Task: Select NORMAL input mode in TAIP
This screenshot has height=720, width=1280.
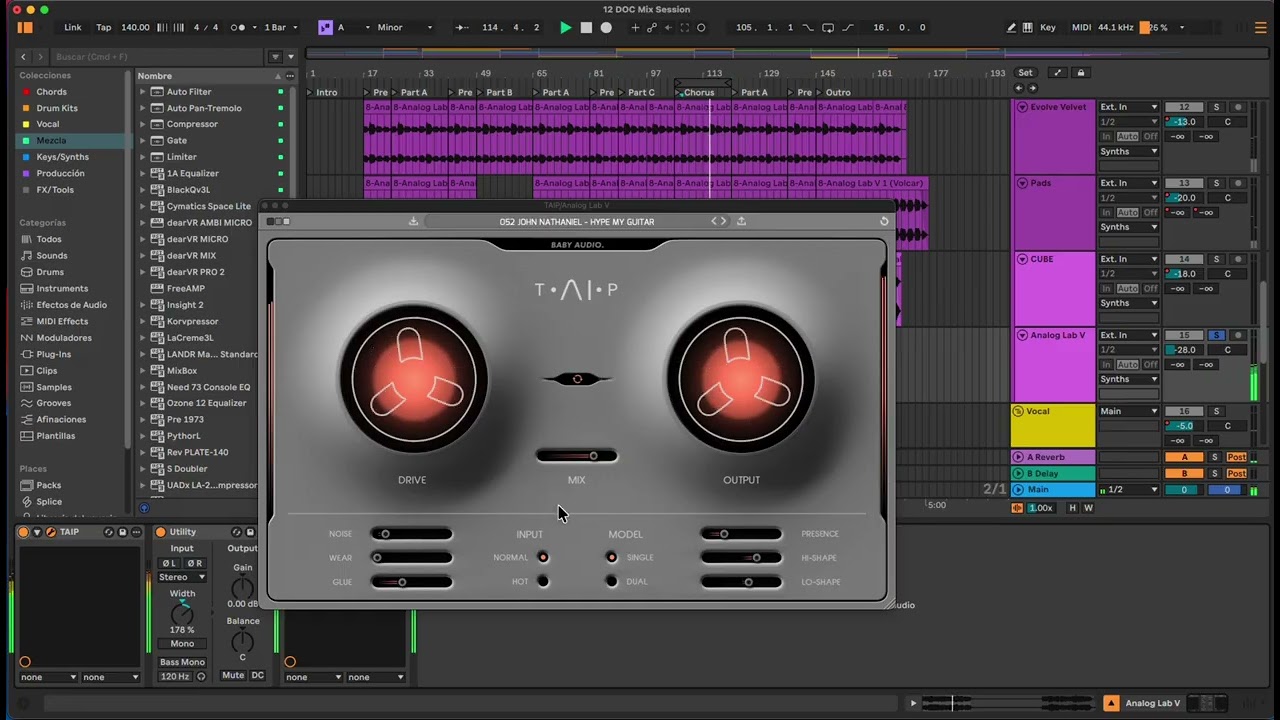Action: pos(543,557)
